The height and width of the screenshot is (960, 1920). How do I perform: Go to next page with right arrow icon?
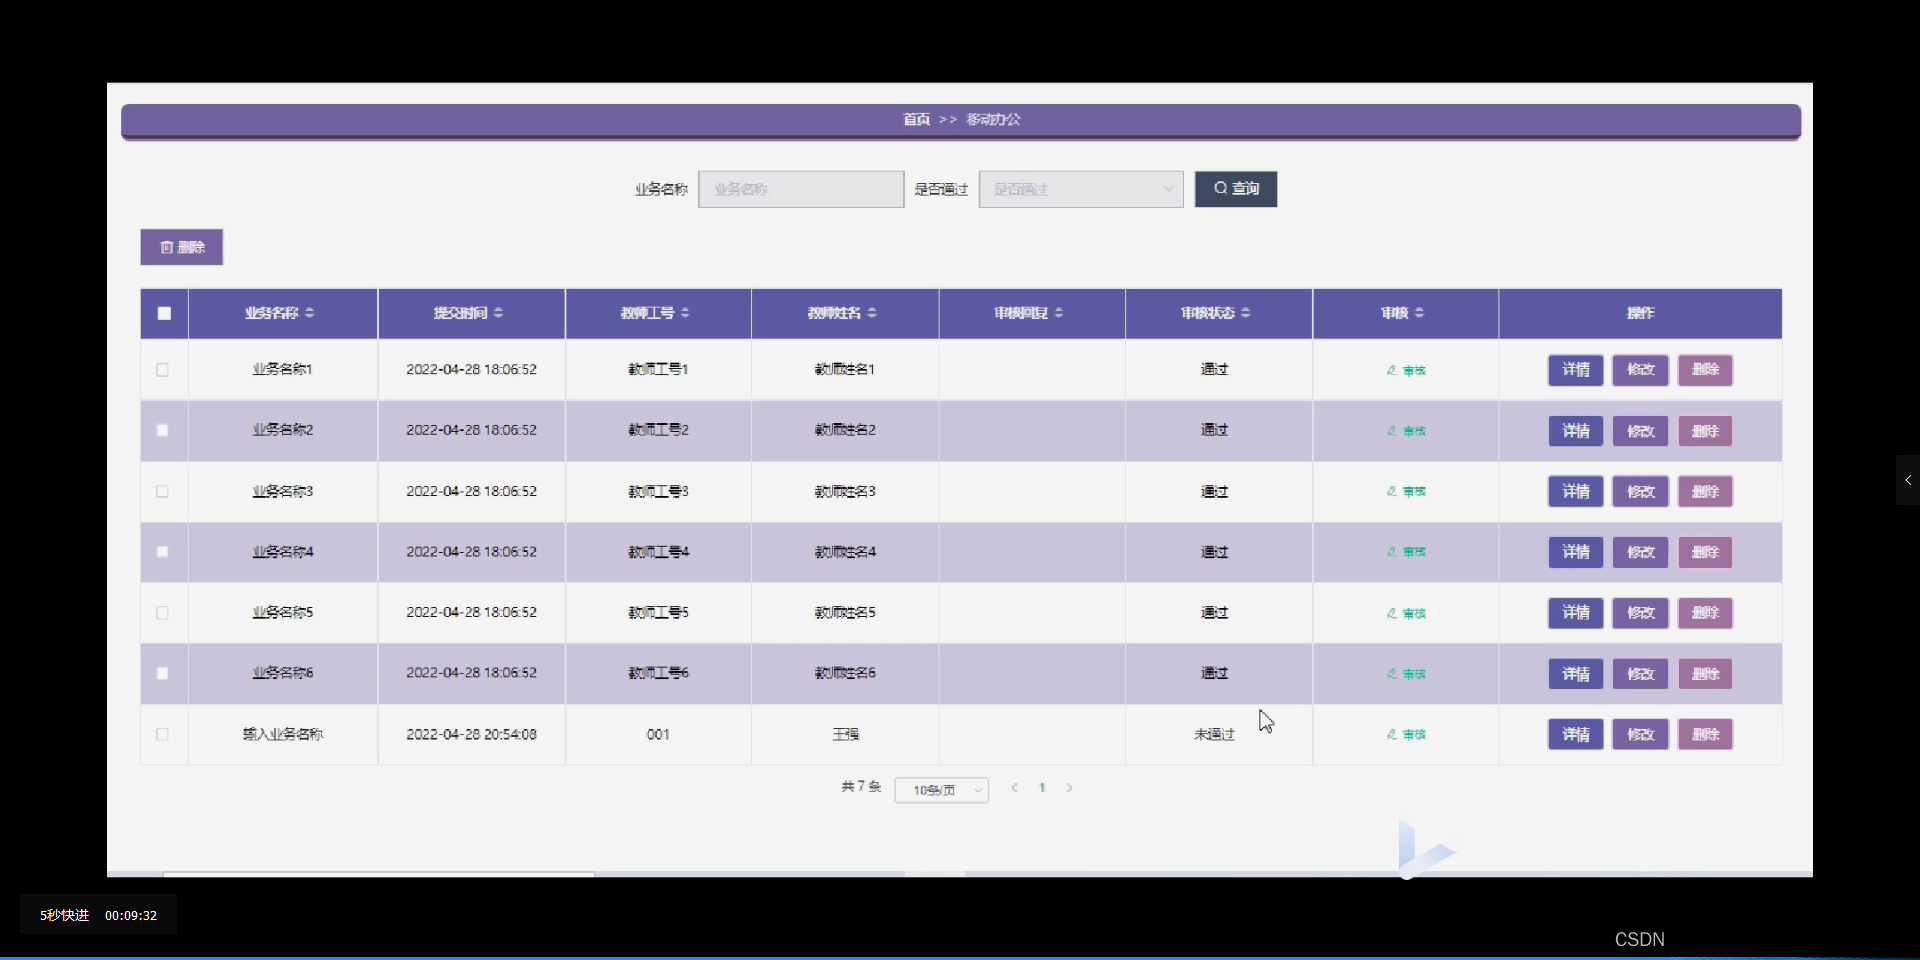click(1070, 788)
